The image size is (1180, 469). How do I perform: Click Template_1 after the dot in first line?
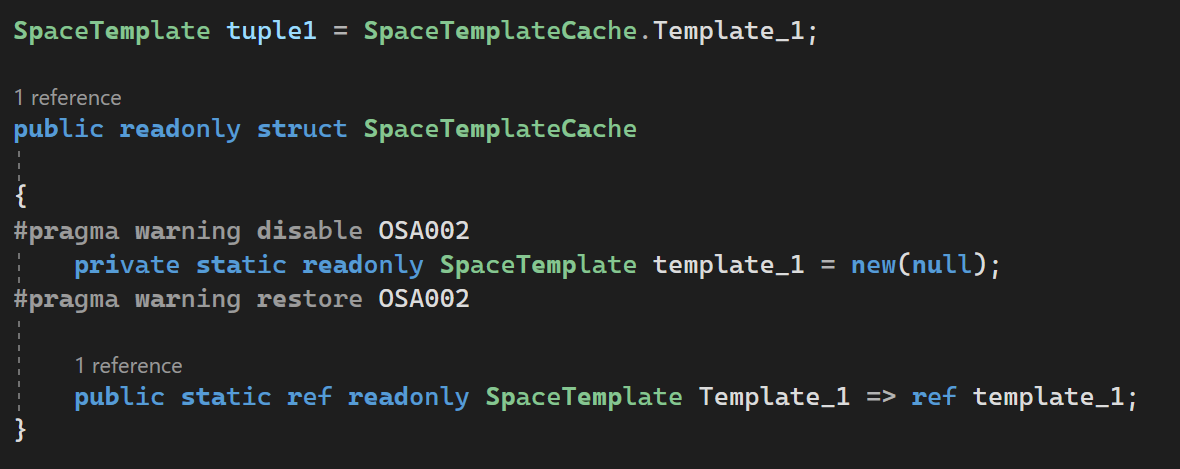click(x=728, y=31)
